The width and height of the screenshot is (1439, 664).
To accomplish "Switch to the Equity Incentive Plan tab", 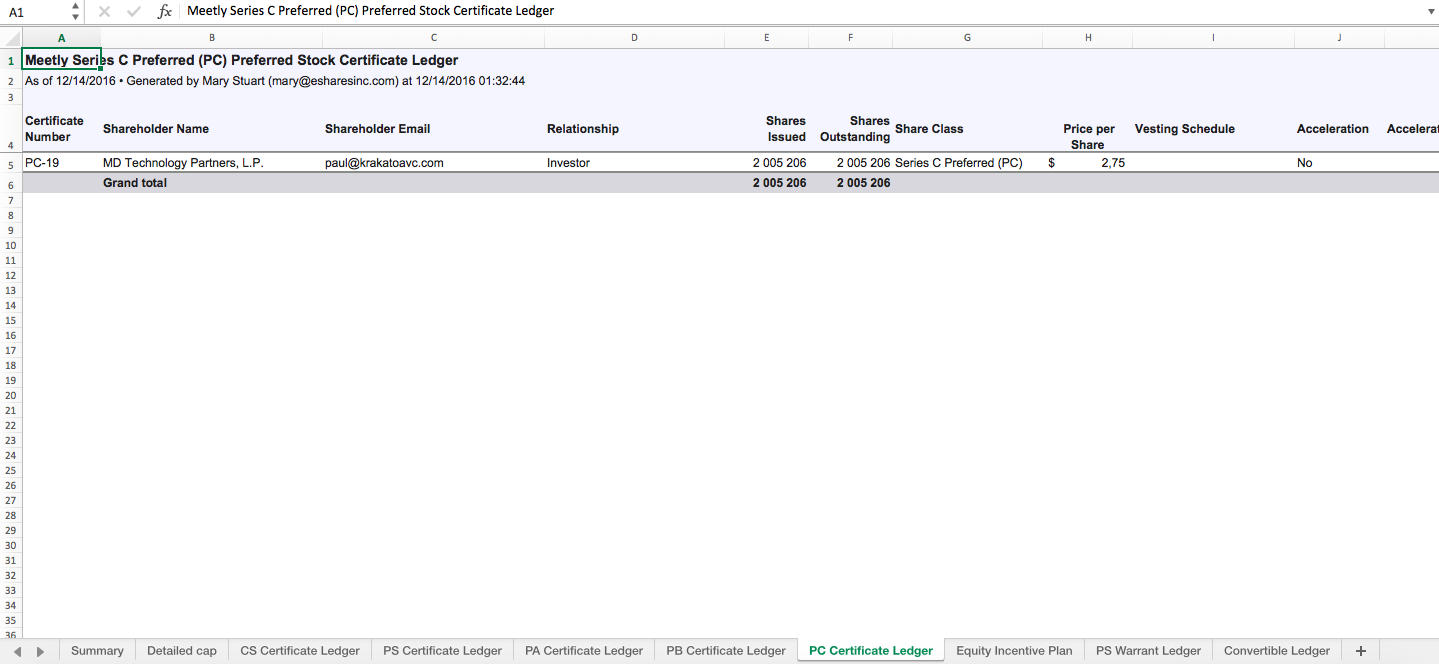I will coord(1014,651).
